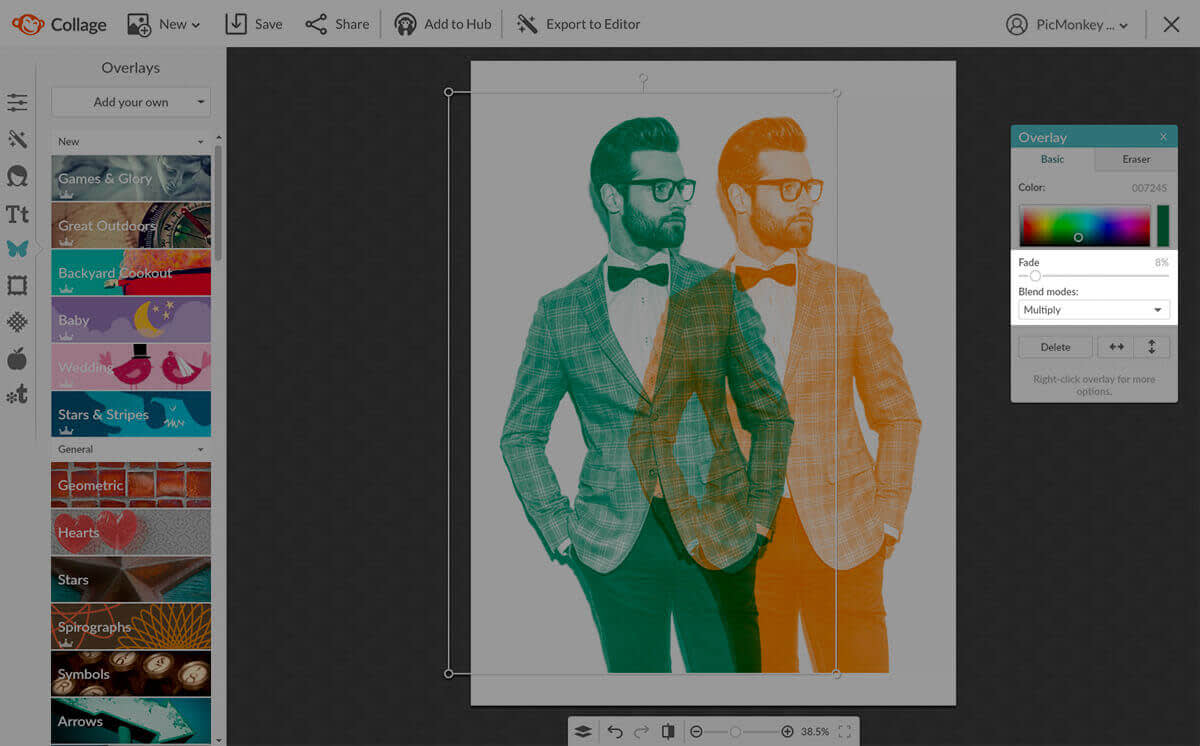Image resolution: width=1200 pixels, height=746 pixels.
Task: Open the Textures tool icon
Action: [17, 322]
